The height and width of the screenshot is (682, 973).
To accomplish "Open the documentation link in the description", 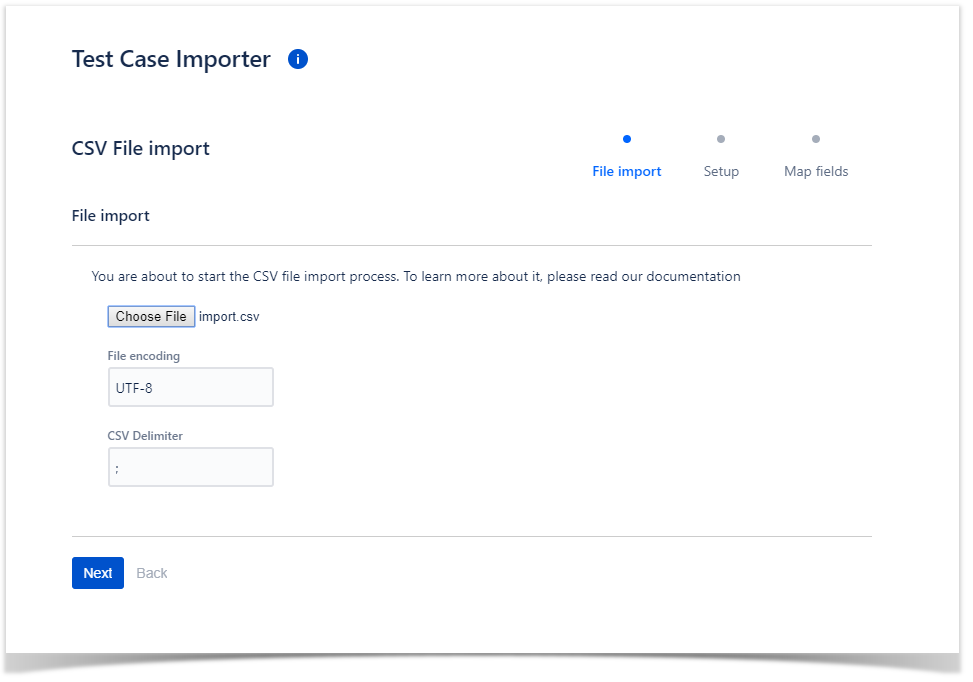I will click(693, 276).
